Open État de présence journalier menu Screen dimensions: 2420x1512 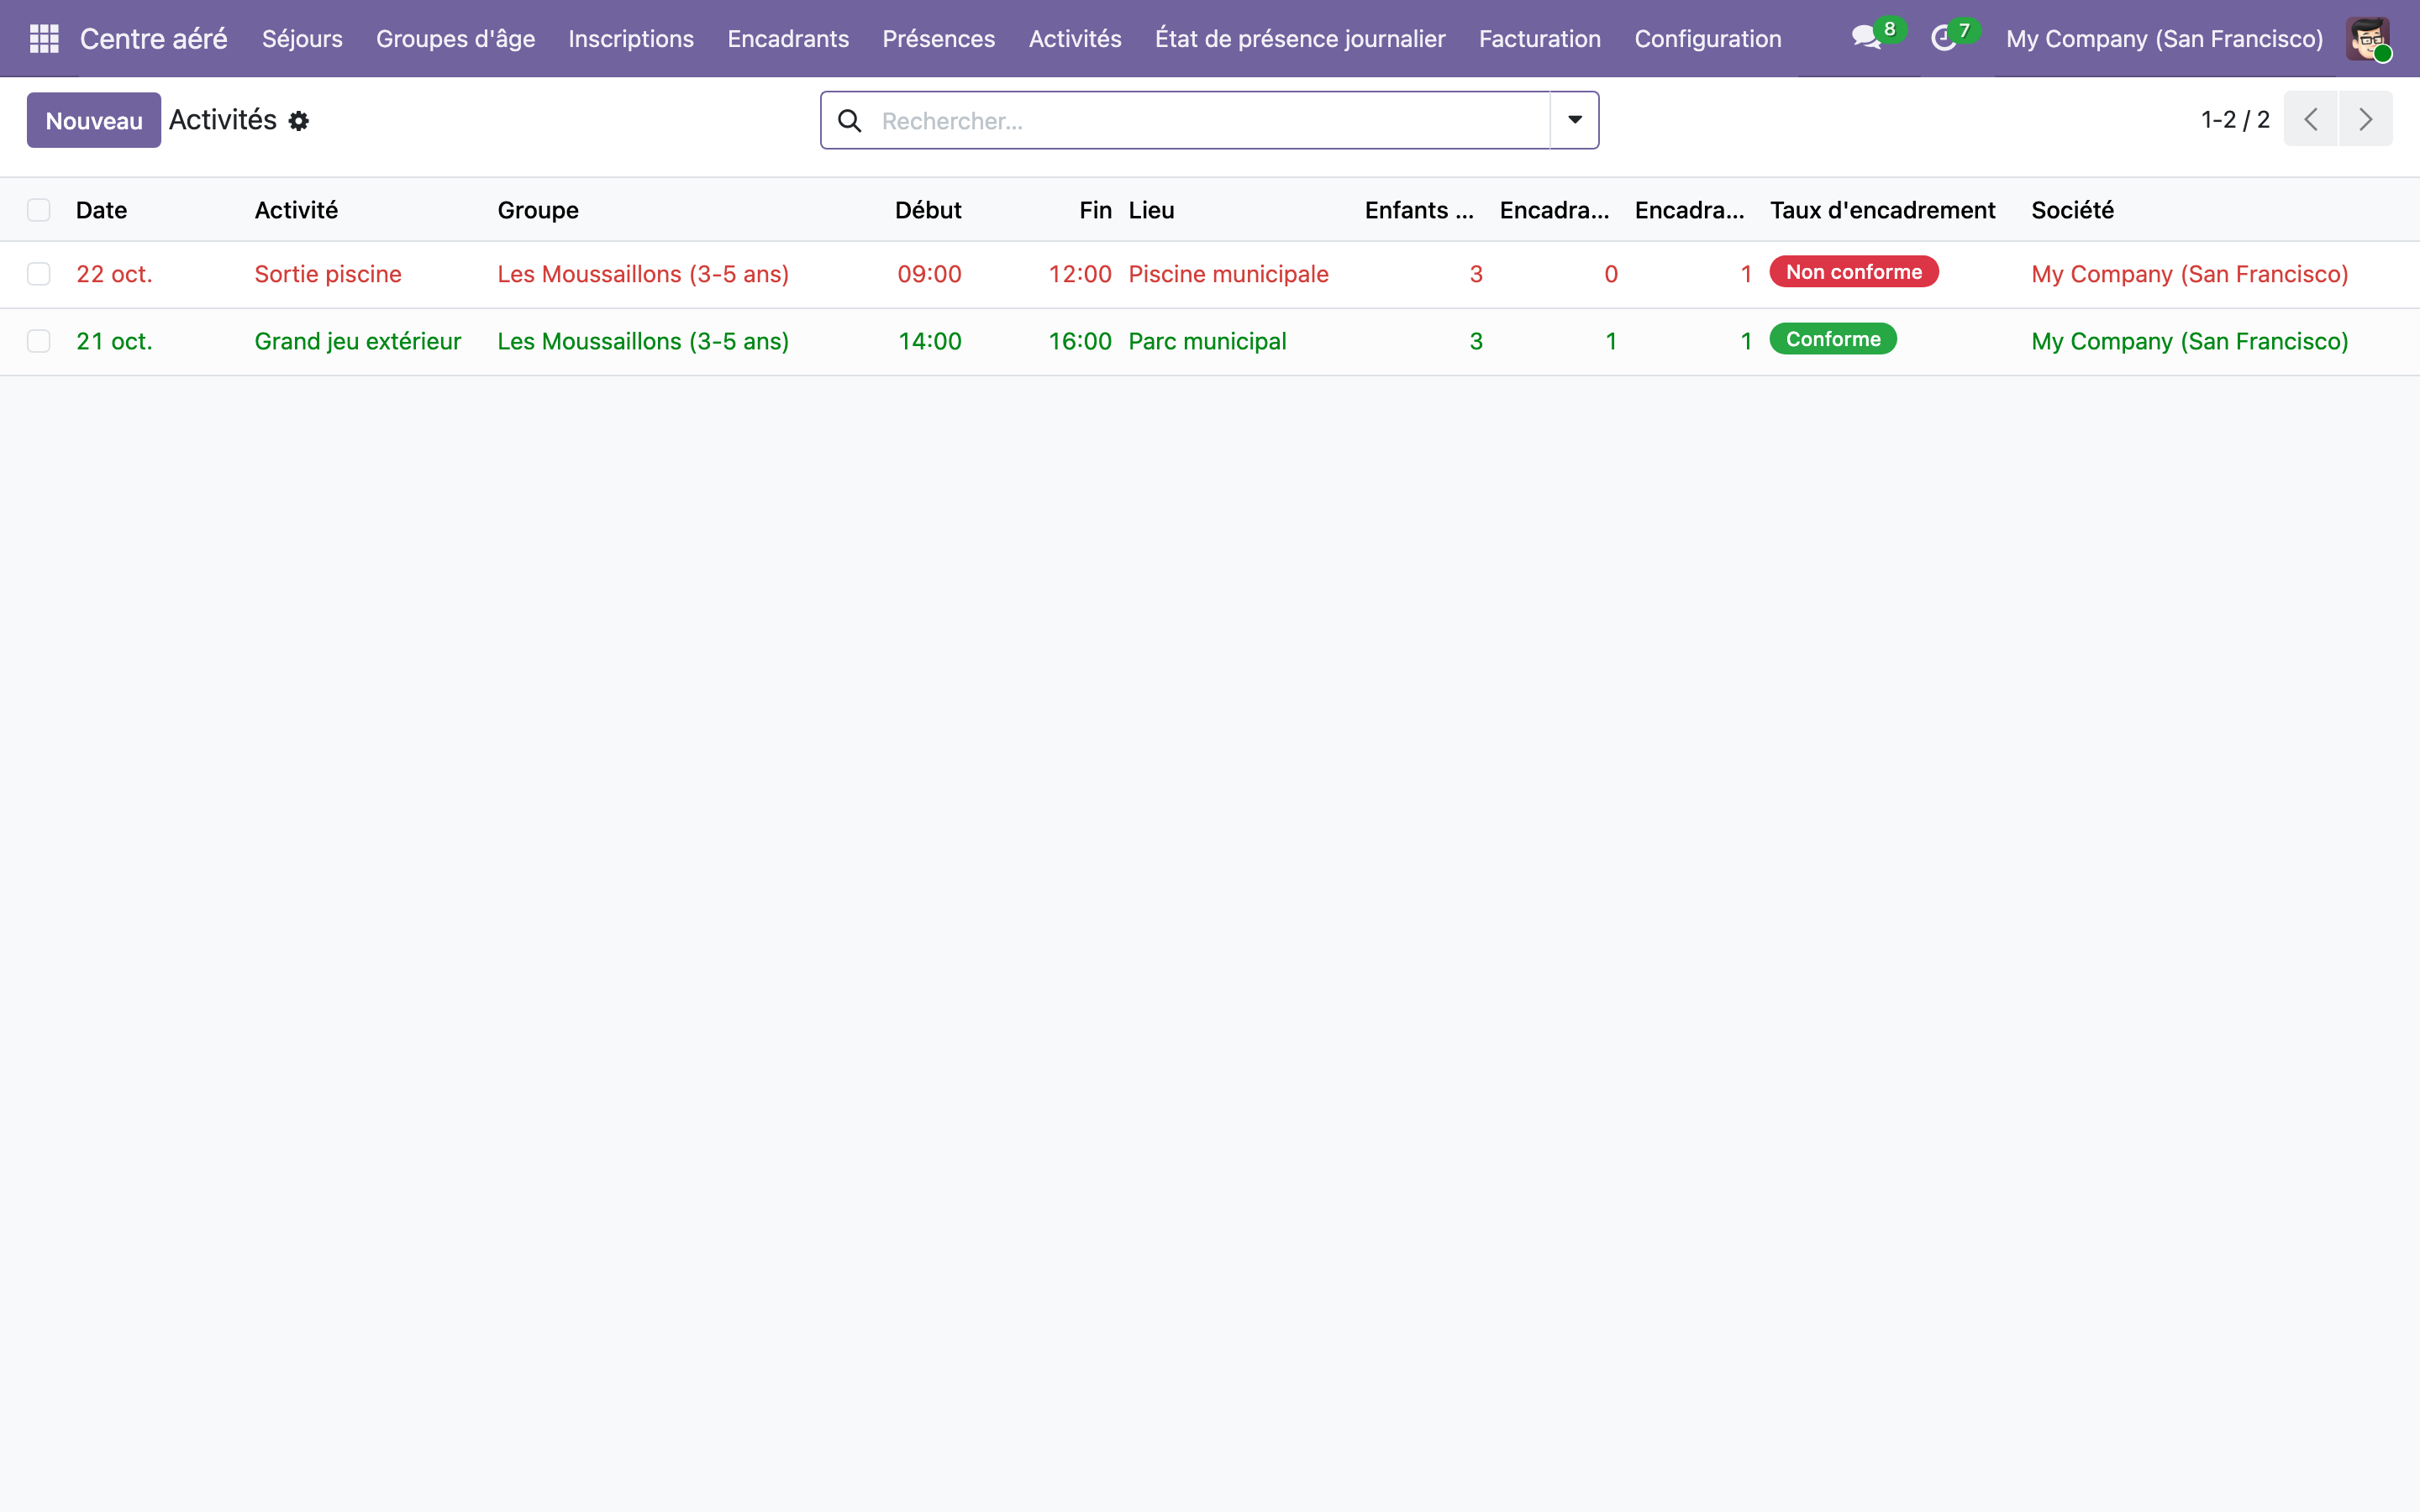pyautogui.click(x=1300, y=39)
